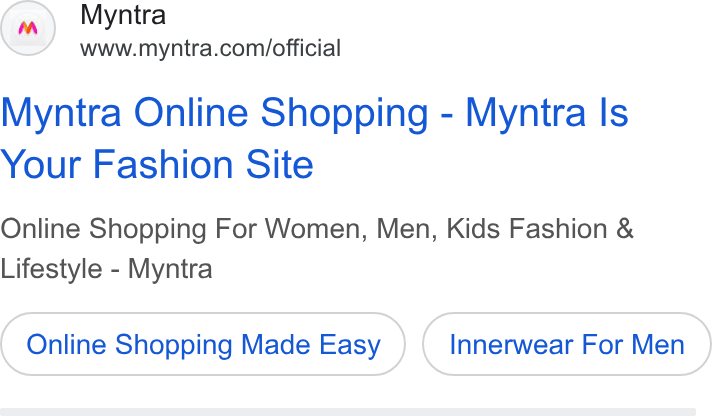The height and width of the screenshot is (416, 712).
Task: Click the 'Lifestyle - Myntra' description text
Action: pos(106,269)
